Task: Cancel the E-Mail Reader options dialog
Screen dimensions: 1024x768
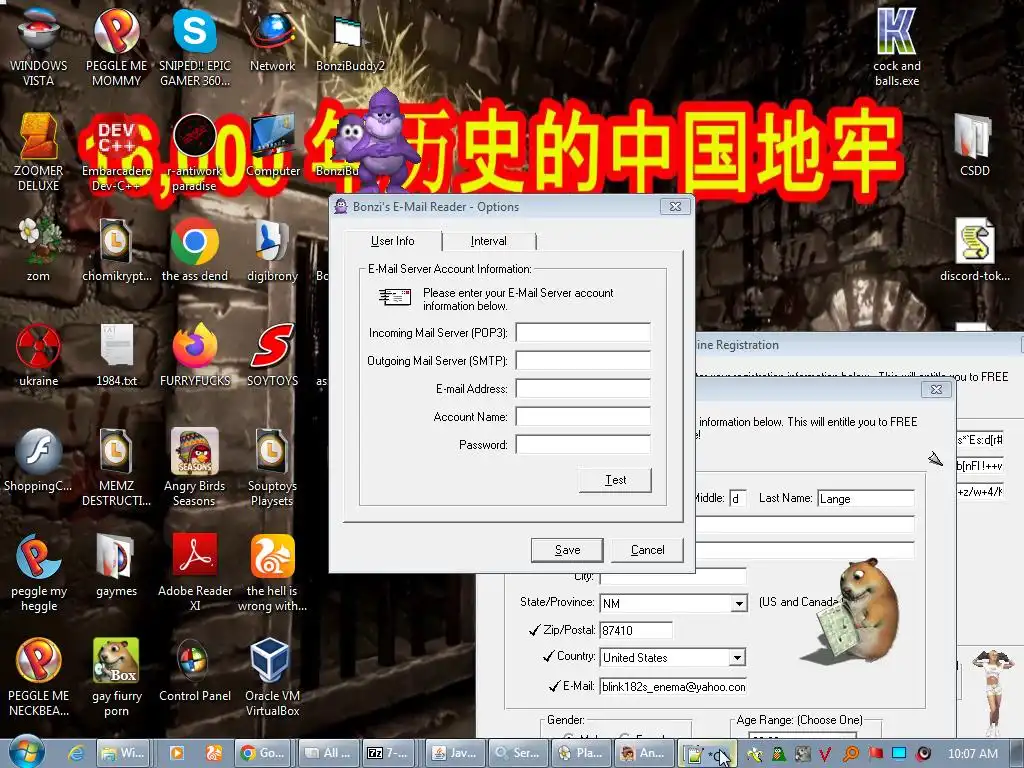Action: 647,550
